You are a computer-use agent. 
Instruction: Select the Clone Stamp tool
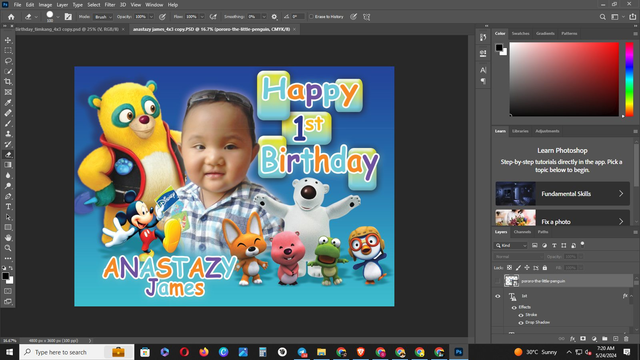(x=8, y=133)
